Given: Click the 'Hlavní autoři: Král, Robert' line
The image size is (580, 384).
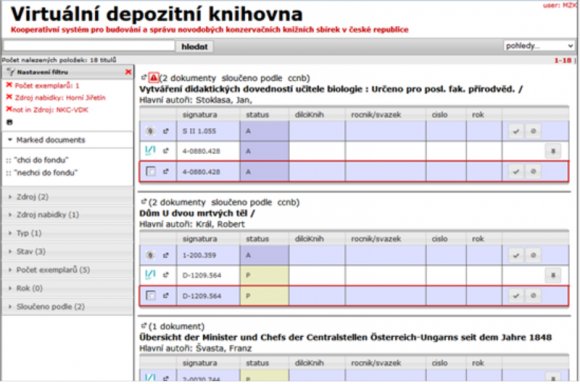Looking at the screenshot, I should (192, 224).
